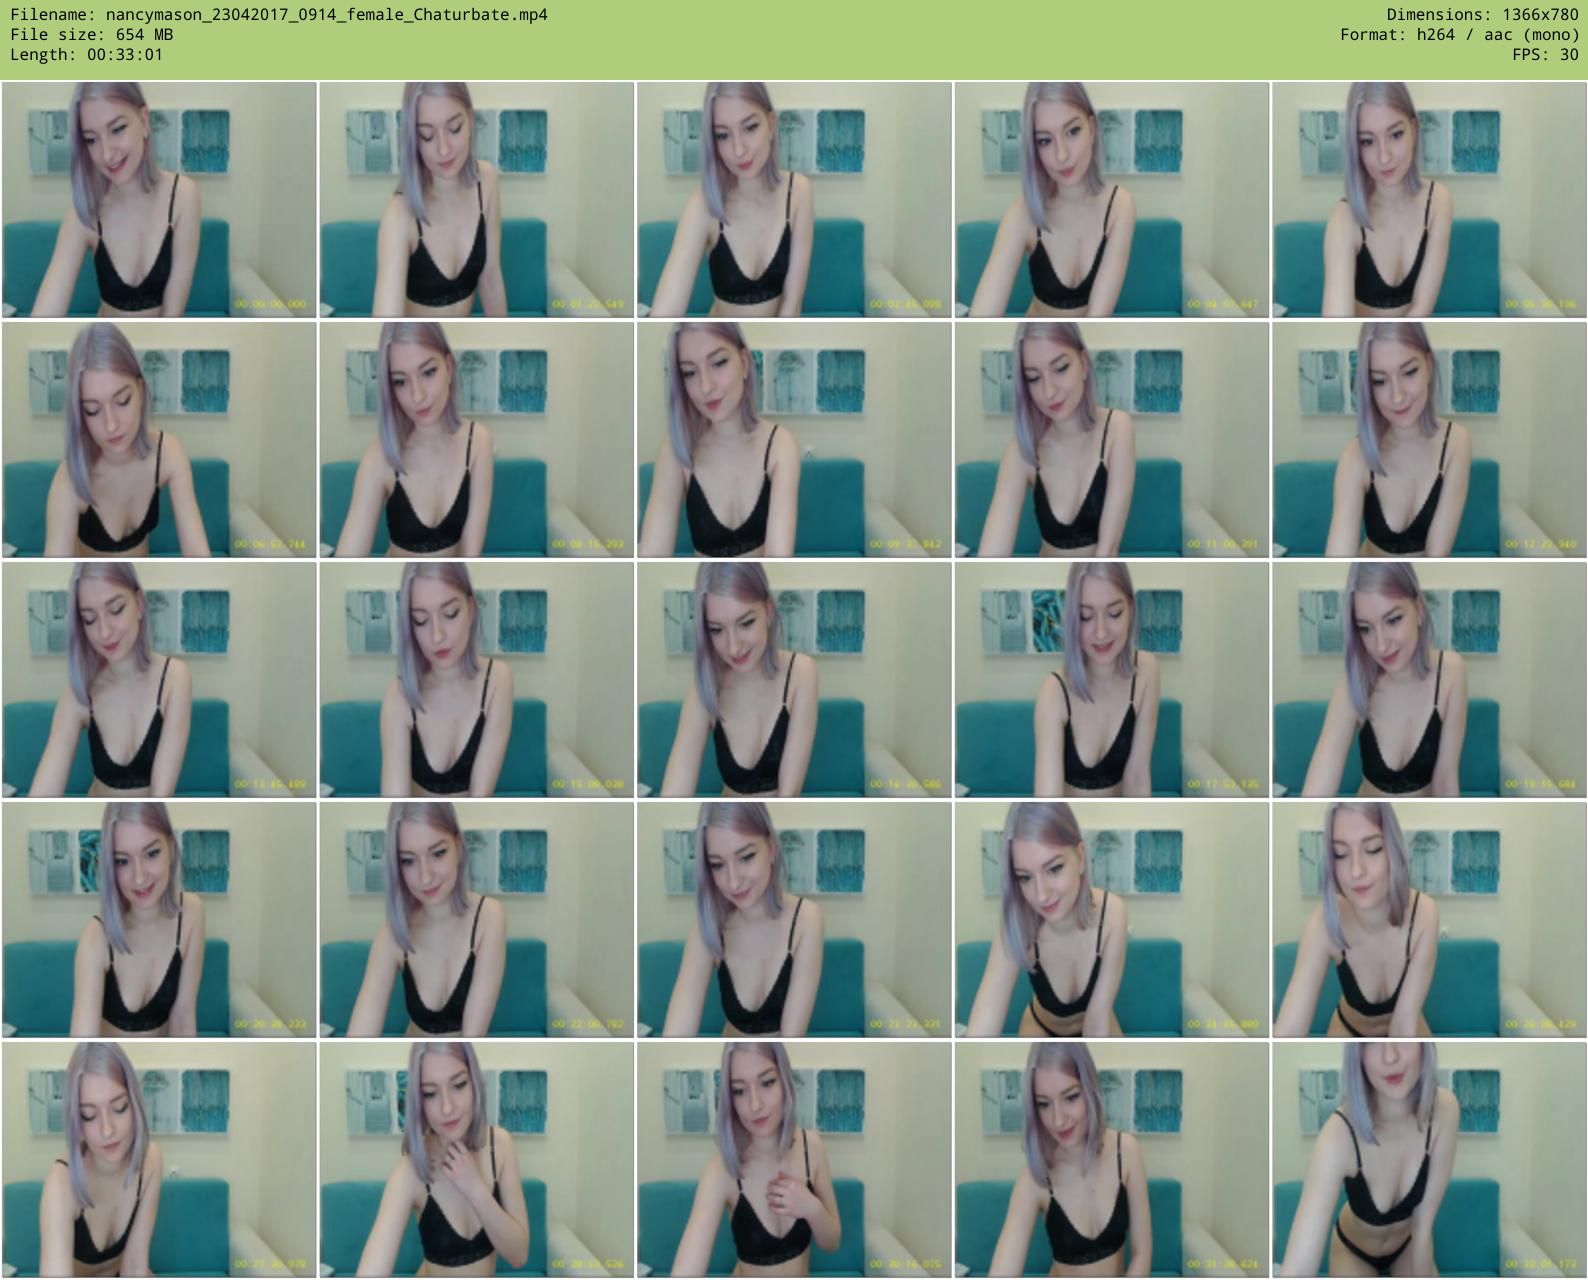
Task: Open the frame stamped 00:16:30
Action: coord(794,680)
